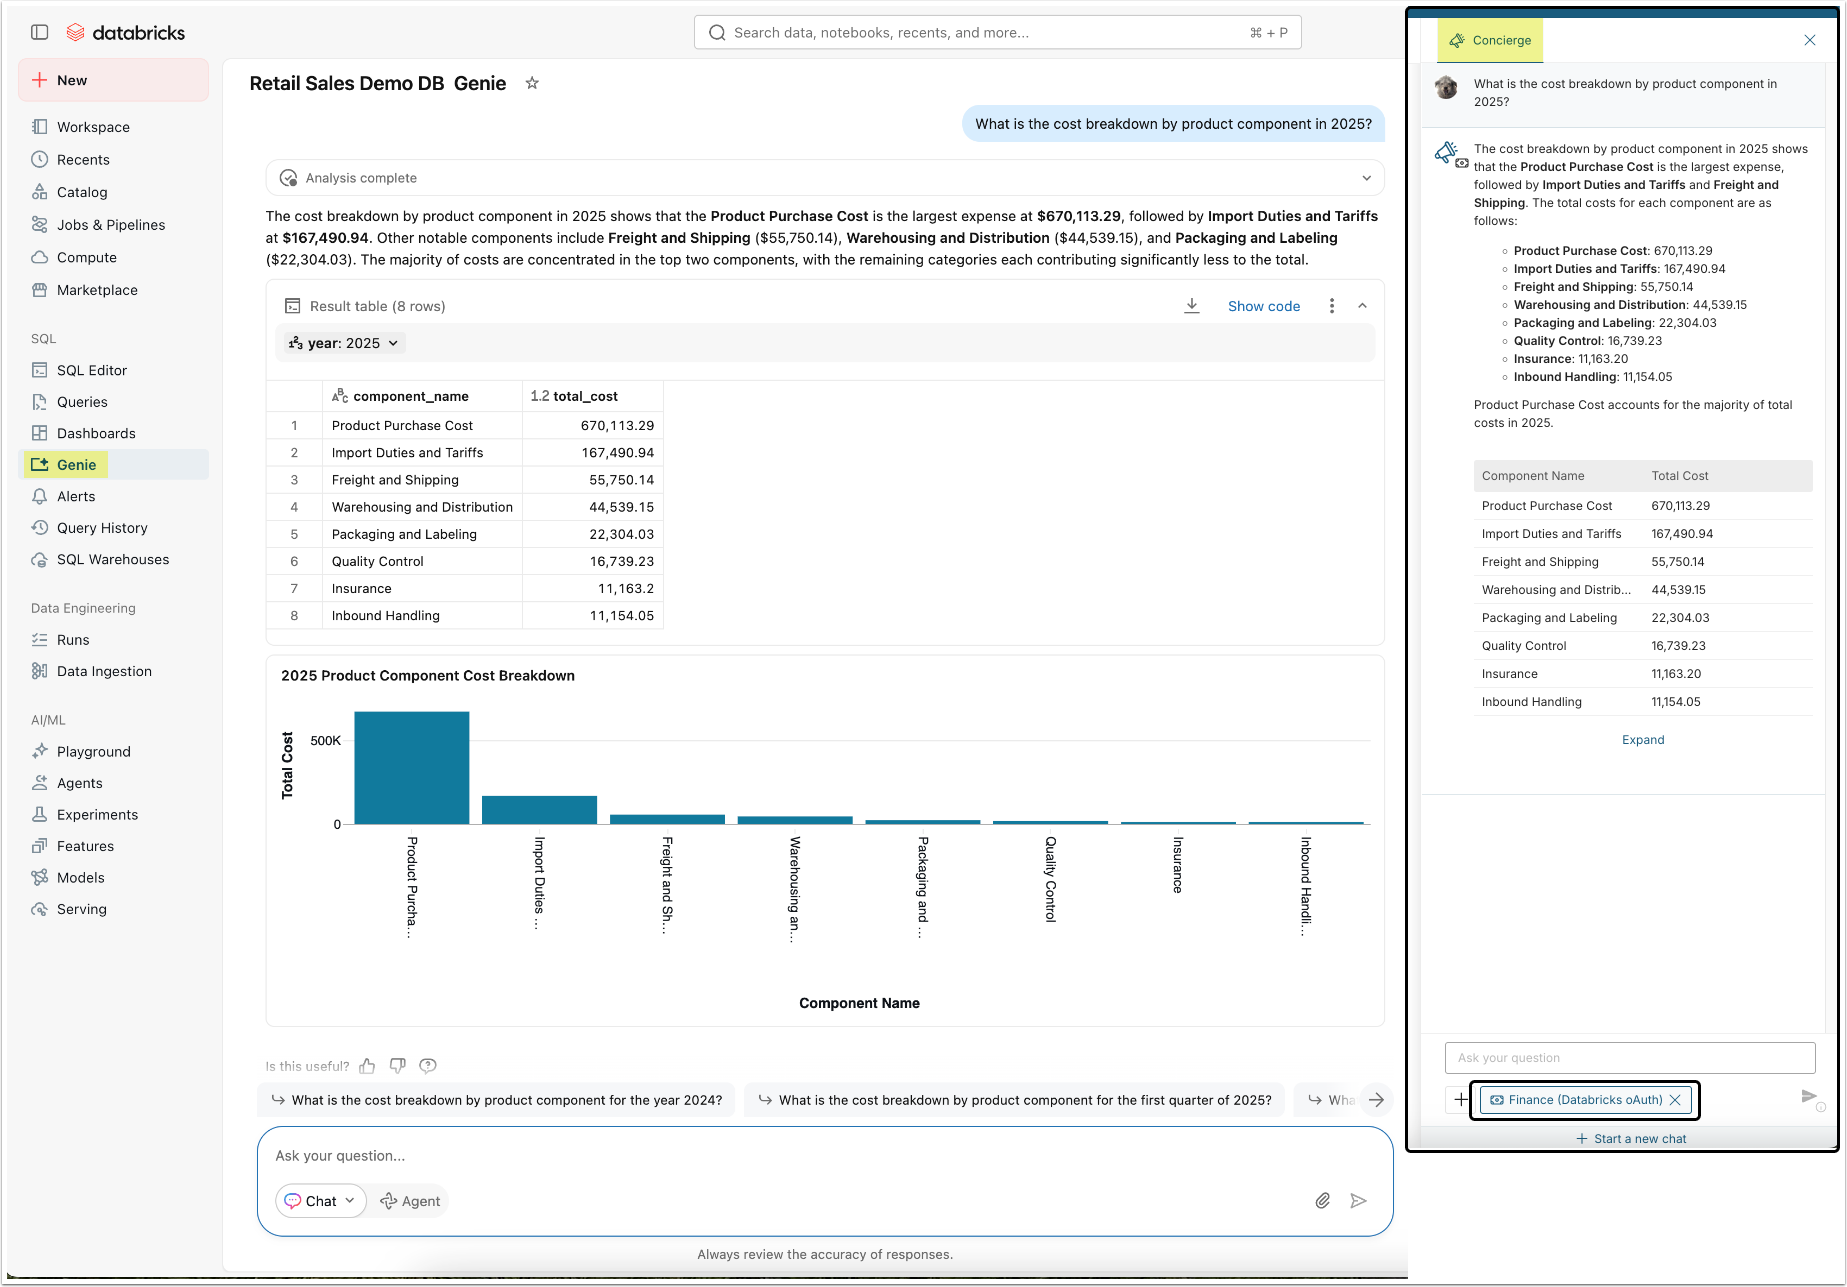Click the thumbs up feedback icon
Screen dimensions: 1847x1287
[x=367, y=1066]
